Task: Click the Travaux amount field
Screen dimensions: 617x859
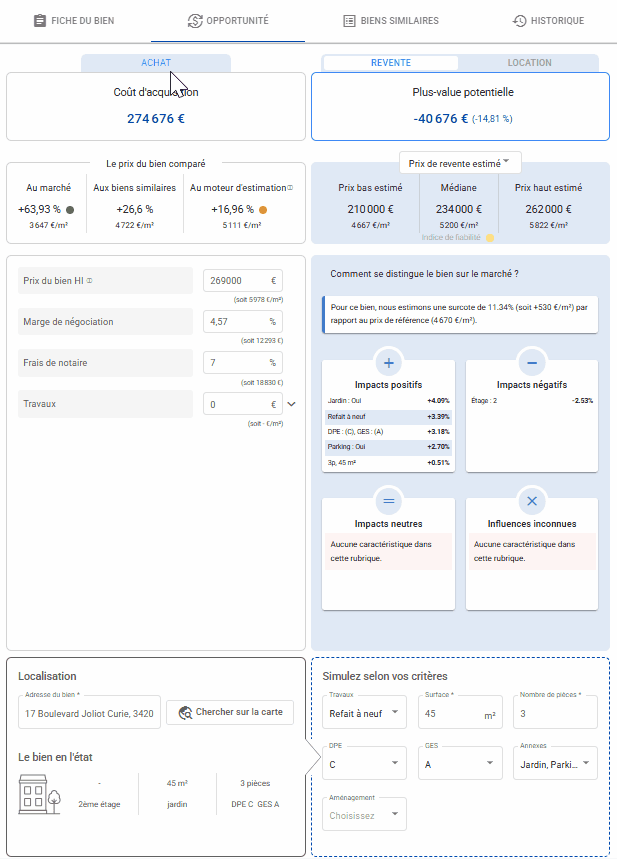Action: pos(243,404)
